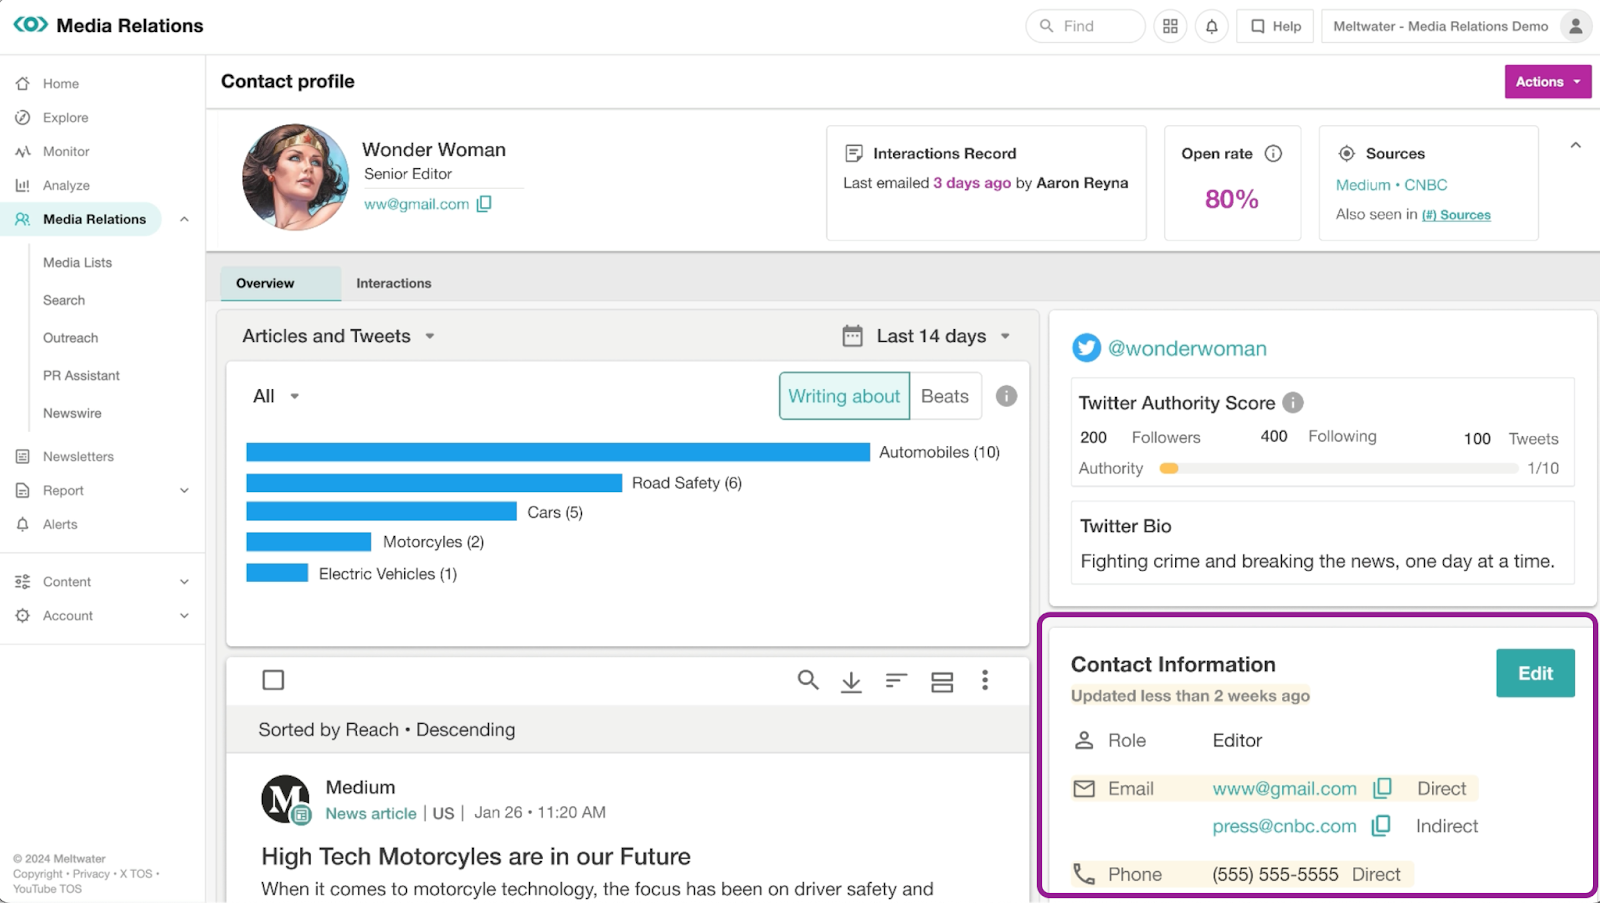Open the High Tech Motorcyles article headline

(476, 857)
